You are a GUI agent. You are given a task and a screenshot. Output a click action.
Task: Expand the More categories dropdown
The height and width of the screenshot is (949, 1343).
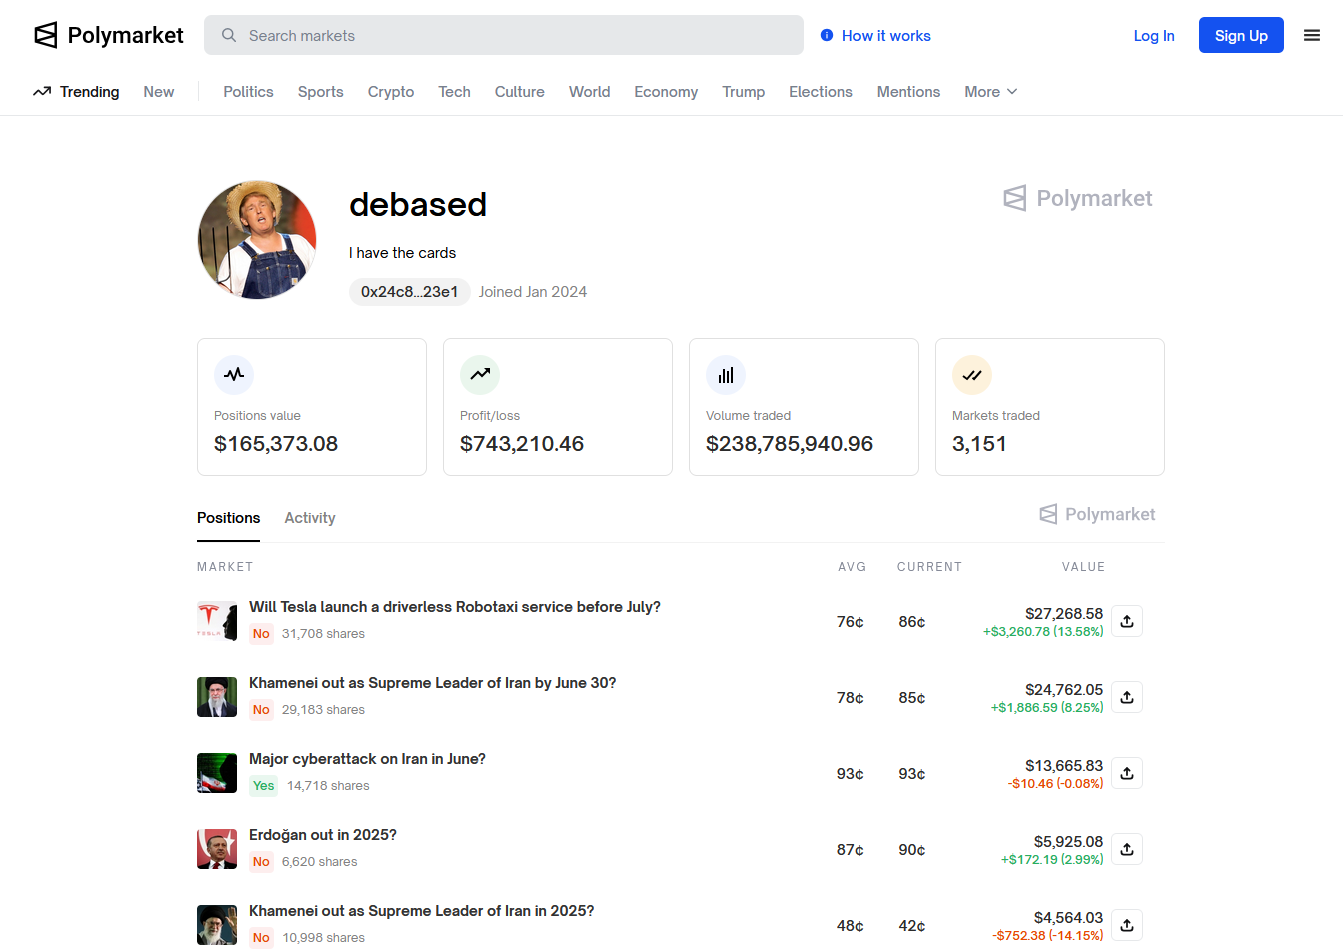pyautogui.click(x=990, y=91)
